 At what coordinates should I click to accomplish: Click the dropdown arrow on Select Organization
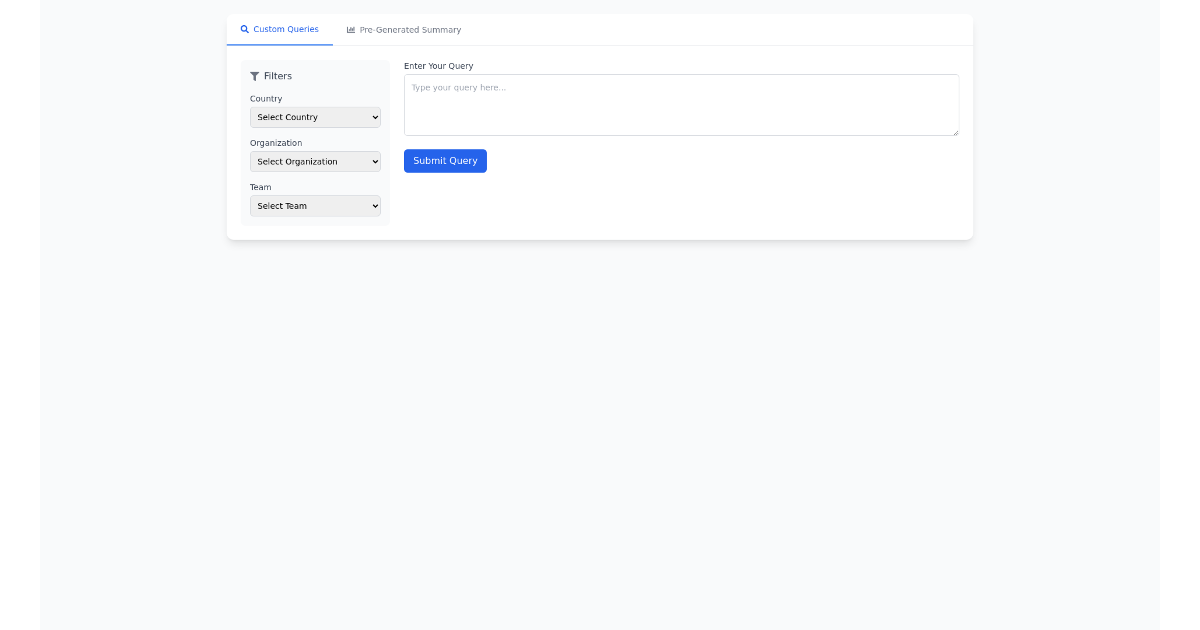[373, 161]
